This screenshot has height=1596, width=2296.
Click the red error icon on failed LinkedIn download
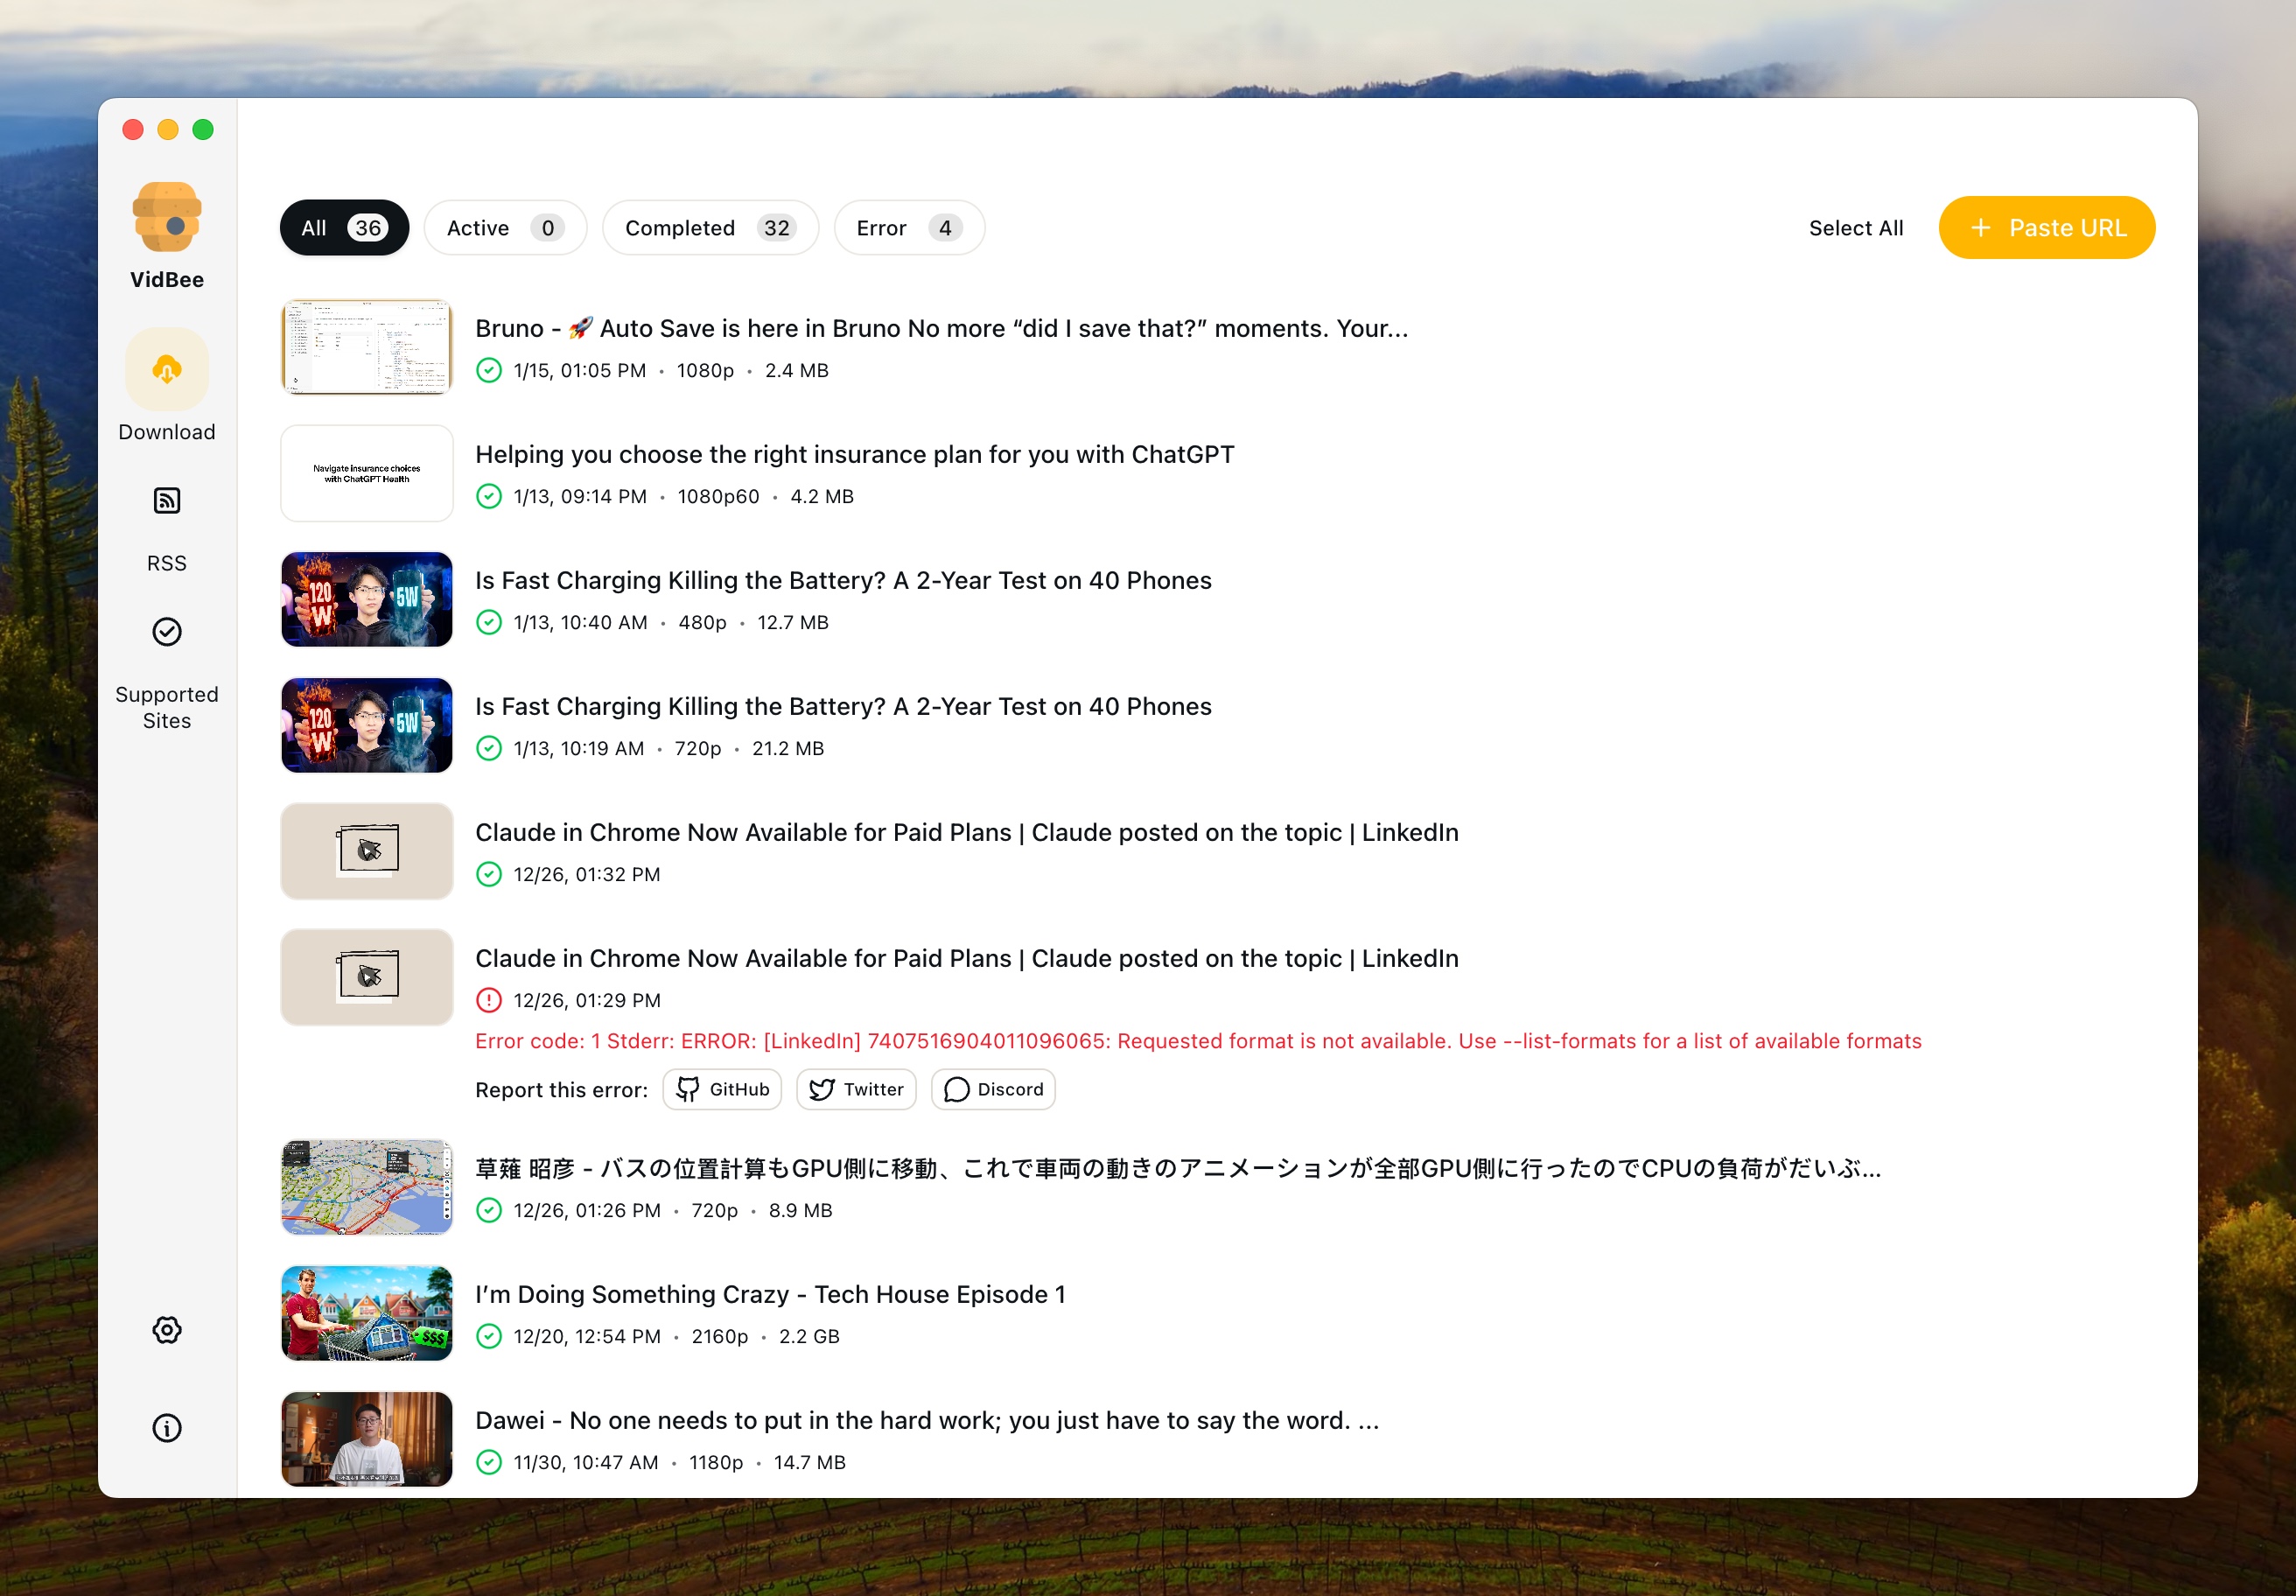(x=489, y=999)
